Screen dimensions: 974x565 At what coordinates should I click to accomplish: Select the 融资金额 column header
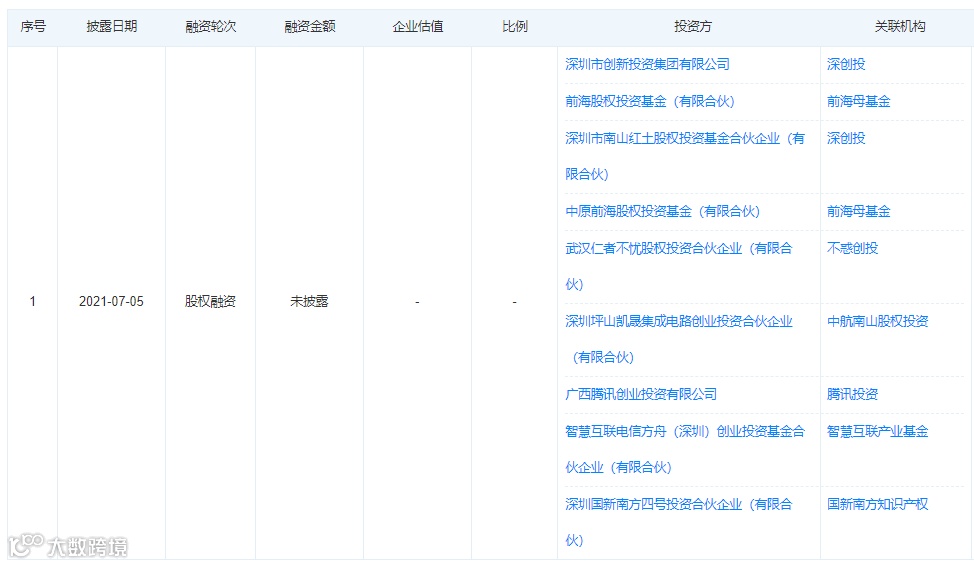(309, 26)
